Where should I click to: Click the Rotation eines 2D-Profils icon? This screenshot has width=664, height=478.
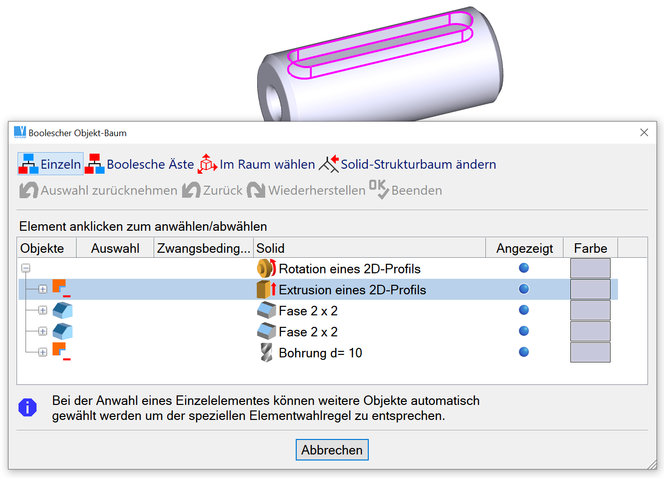pyautogui.click(x=266, y=268)
